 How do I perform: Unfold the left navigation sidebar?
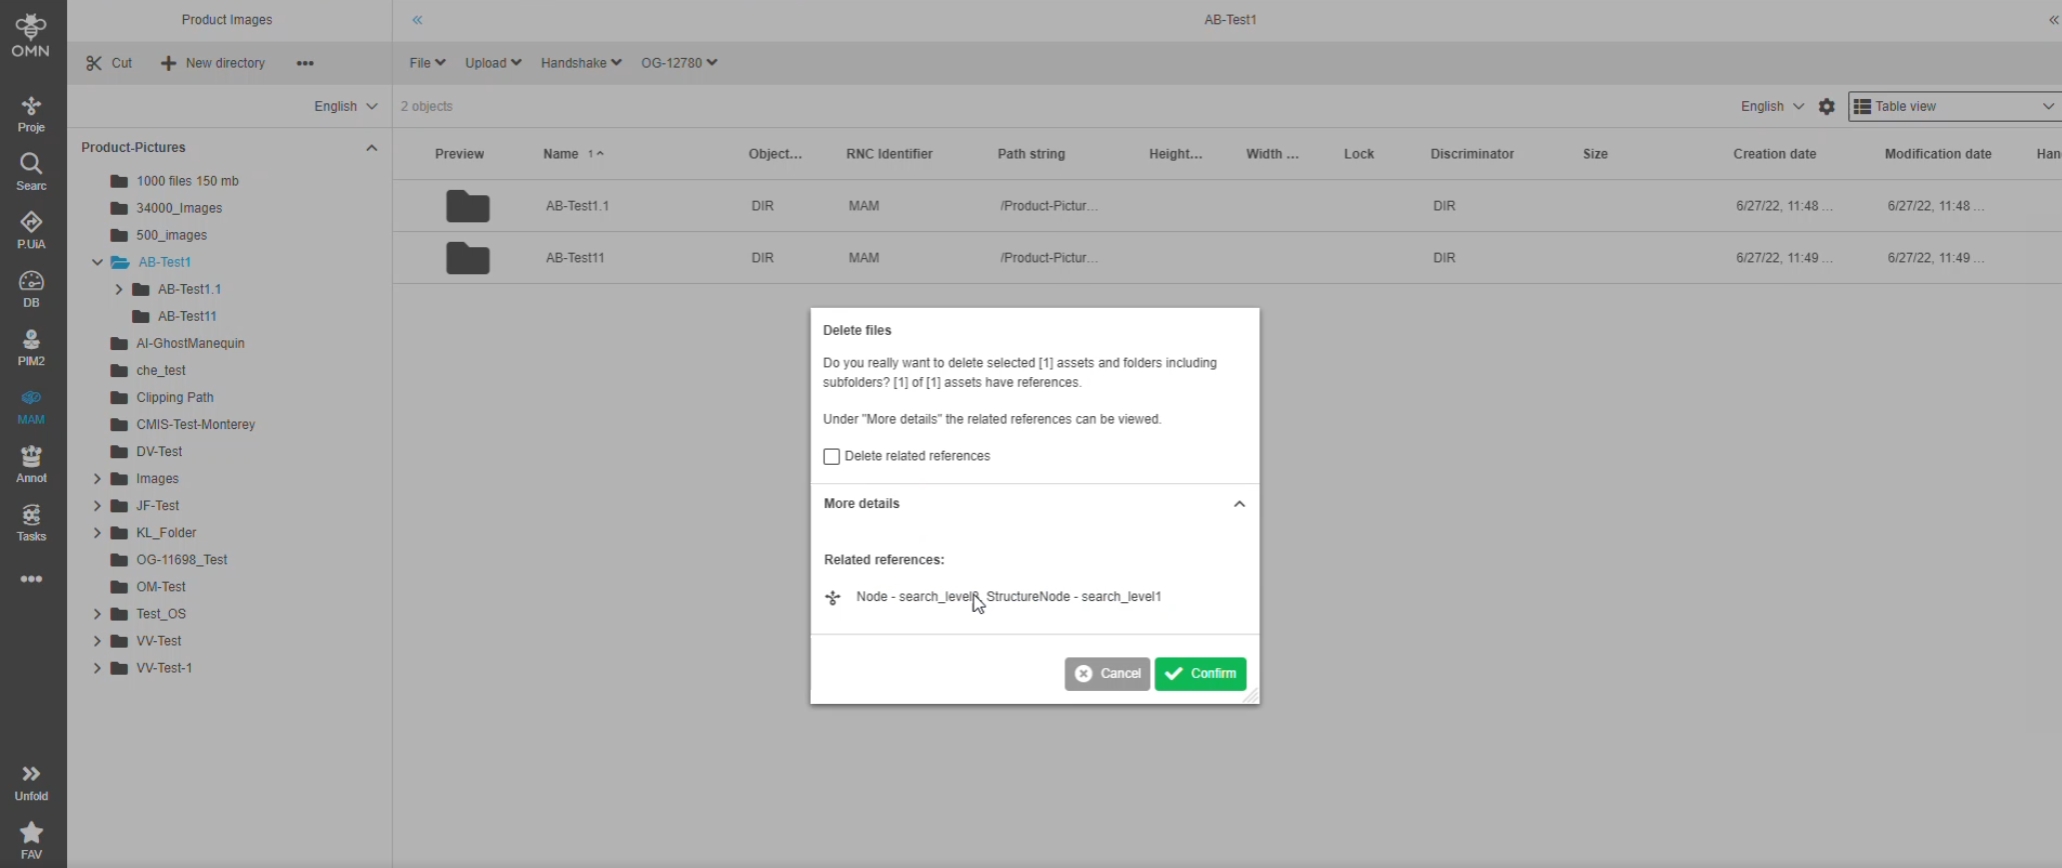(x=31, y=781)
